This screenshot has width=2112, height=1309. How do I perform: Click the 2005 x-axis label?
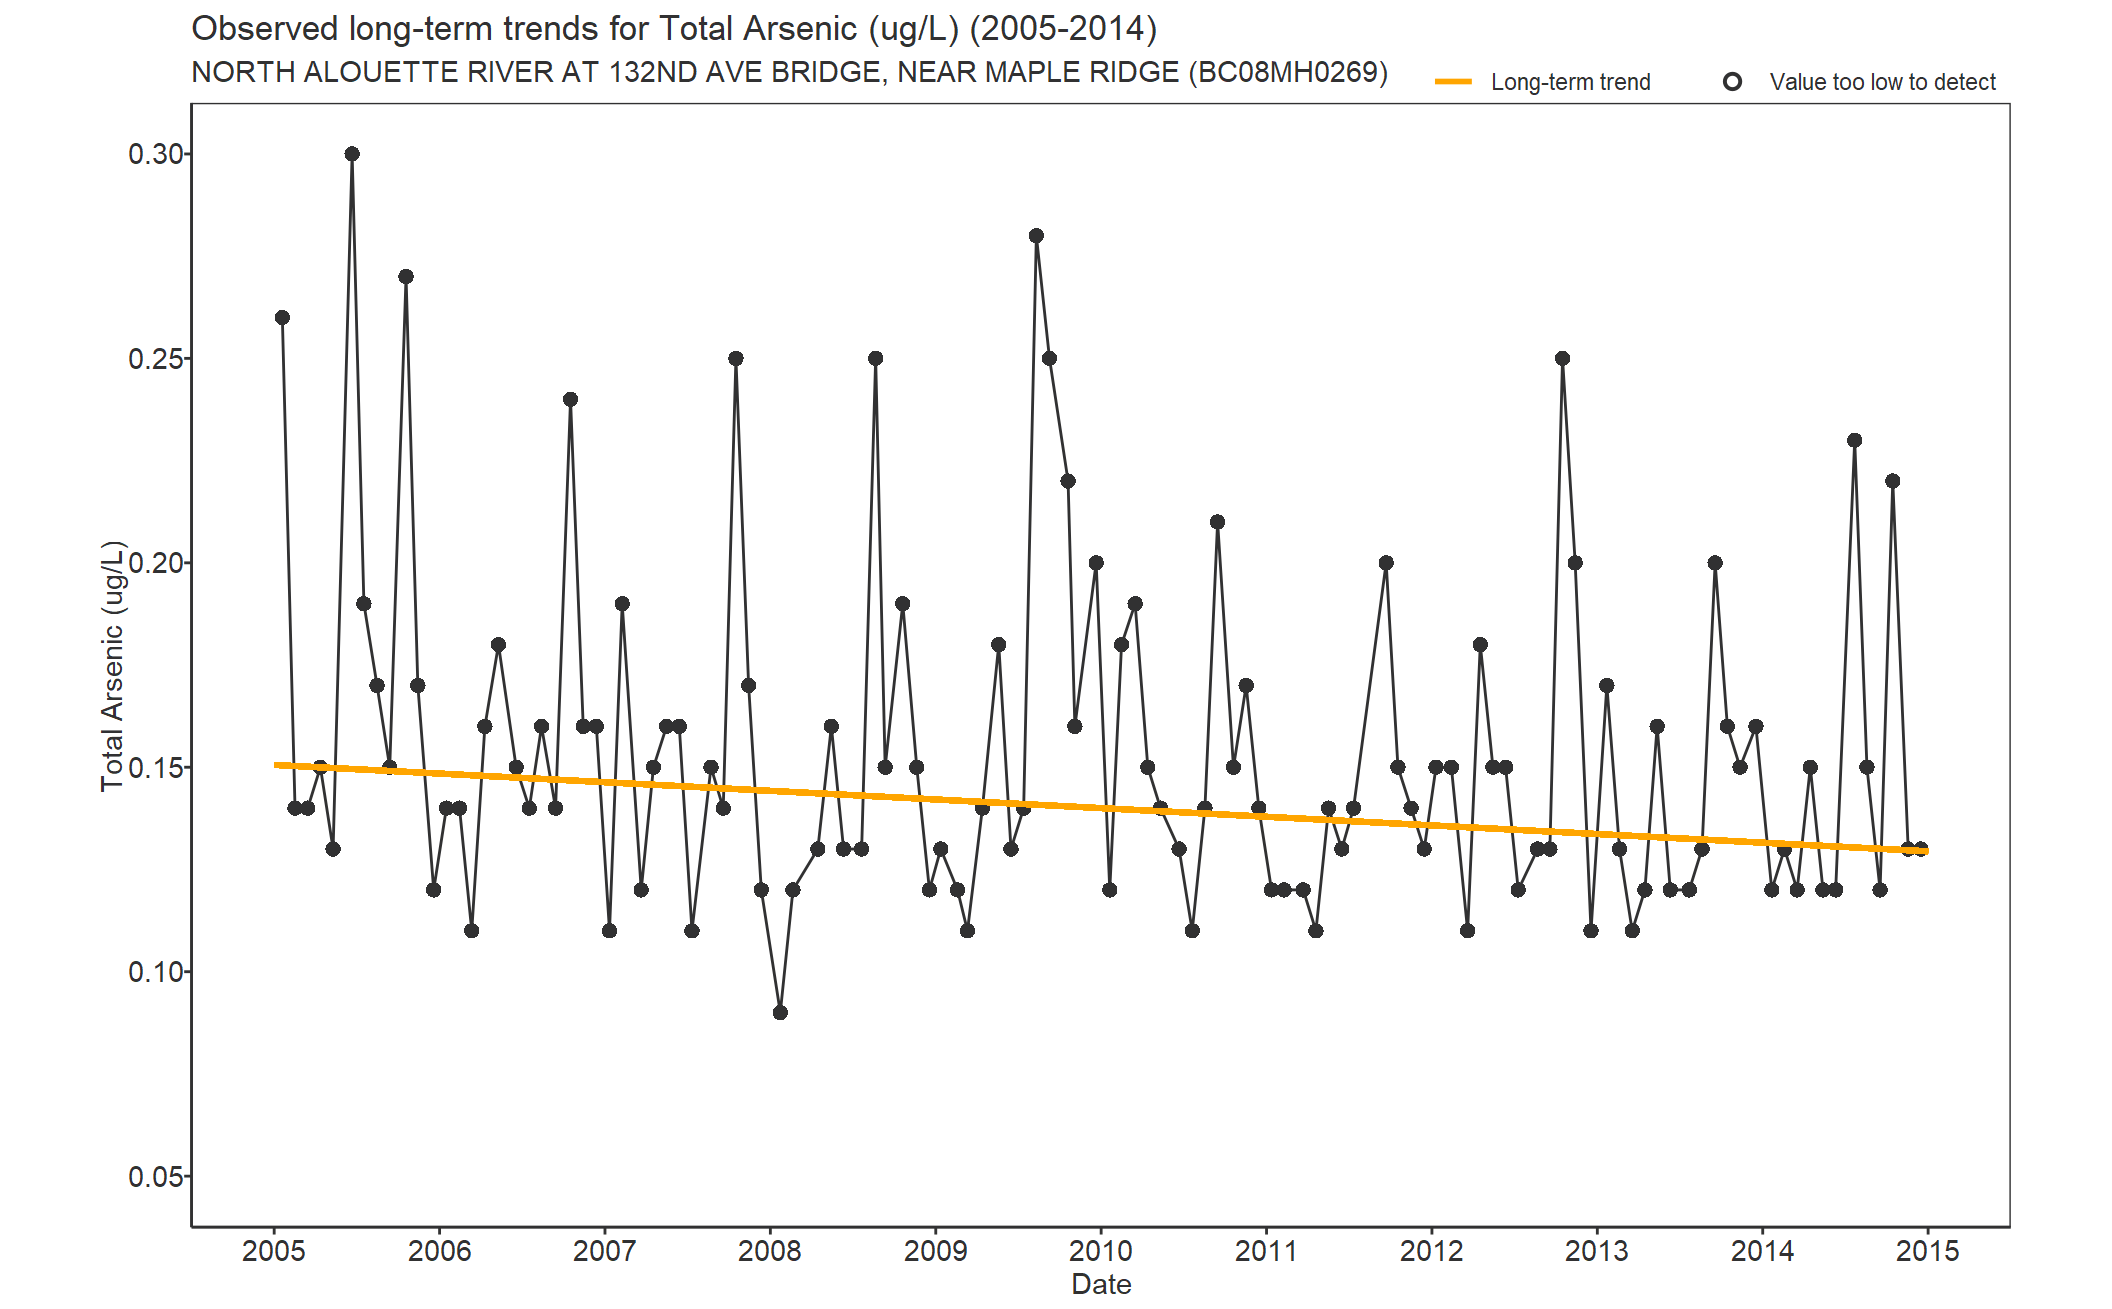tap(274, 1251)
